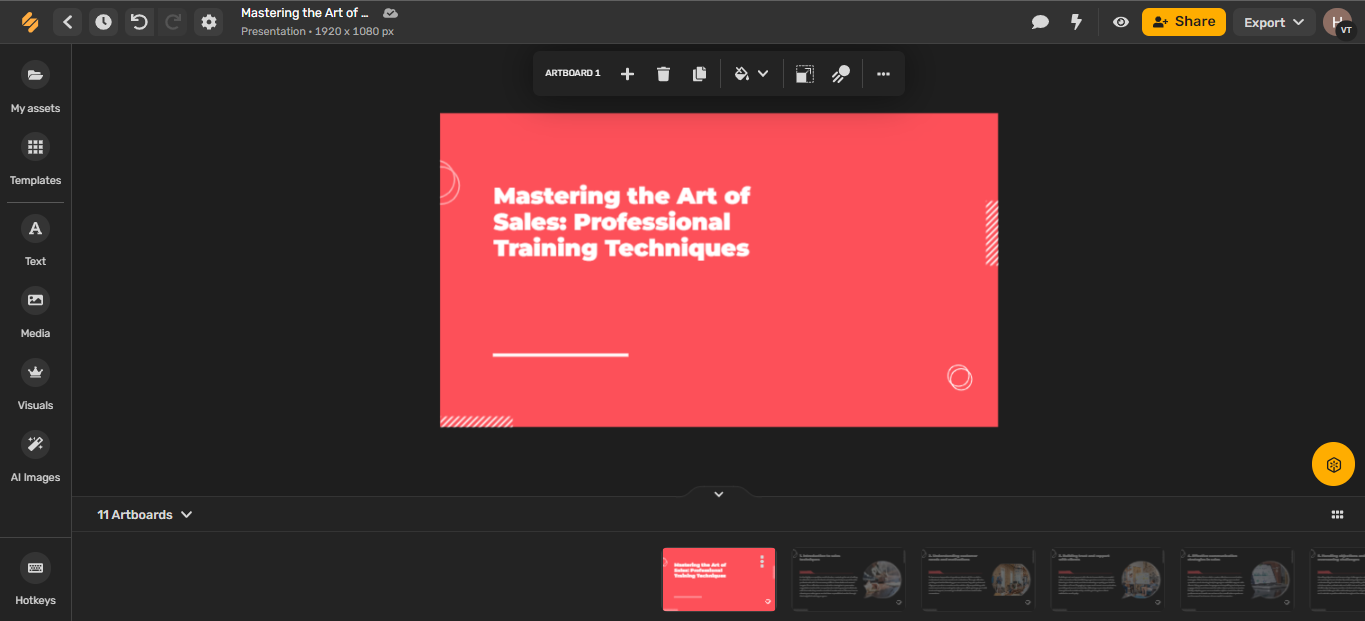Screen dimensions: 1365x621
Task: Open the orange 3D cube assistant button
Action: click(1333, 464)
